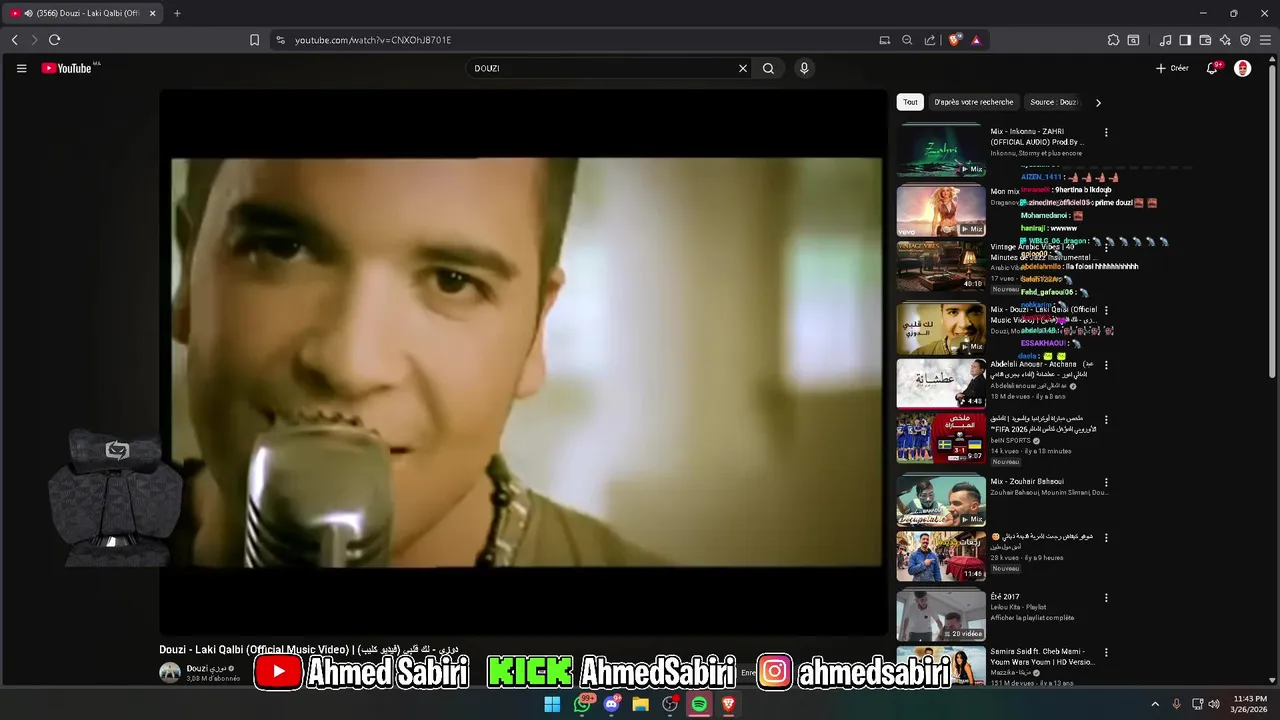Click 'Afficher la playlist complète'
The height and width of the screenshot is (720, 1280).
click(1032, 618)
